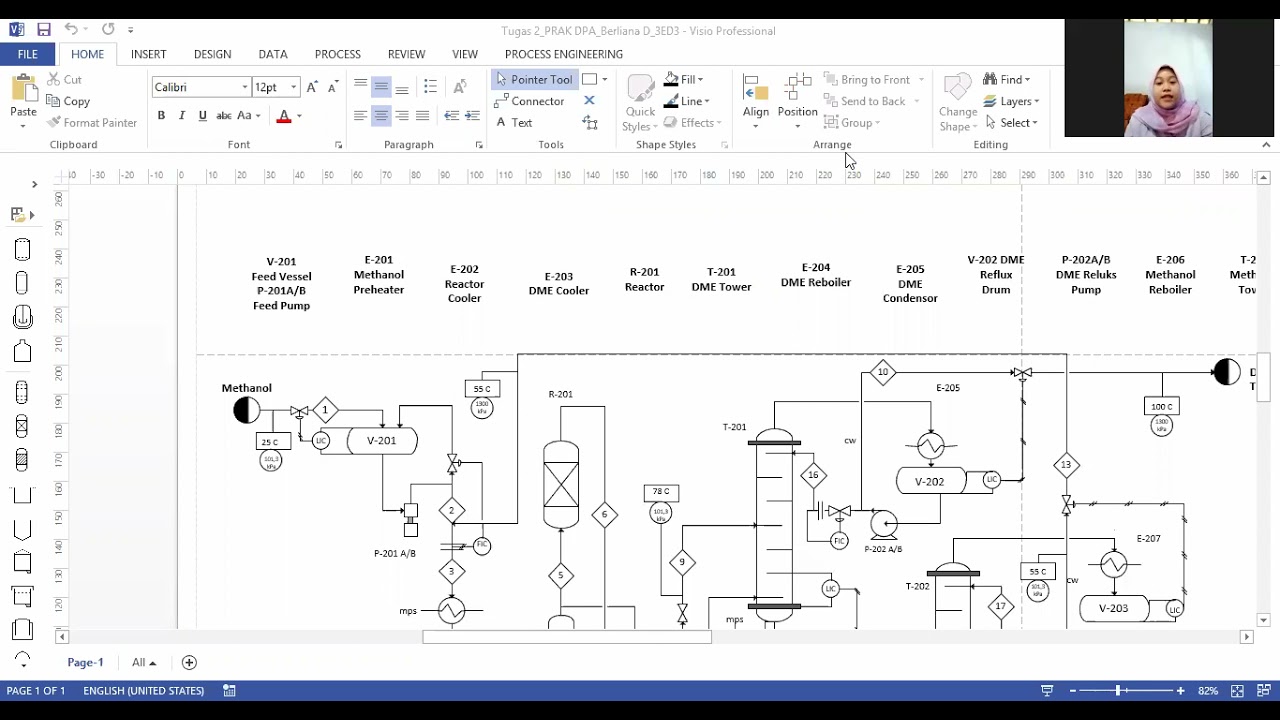Select the Pointer Tool
Image resolution: width=1280 pixels, height=720 pixels.
[535, 79]
